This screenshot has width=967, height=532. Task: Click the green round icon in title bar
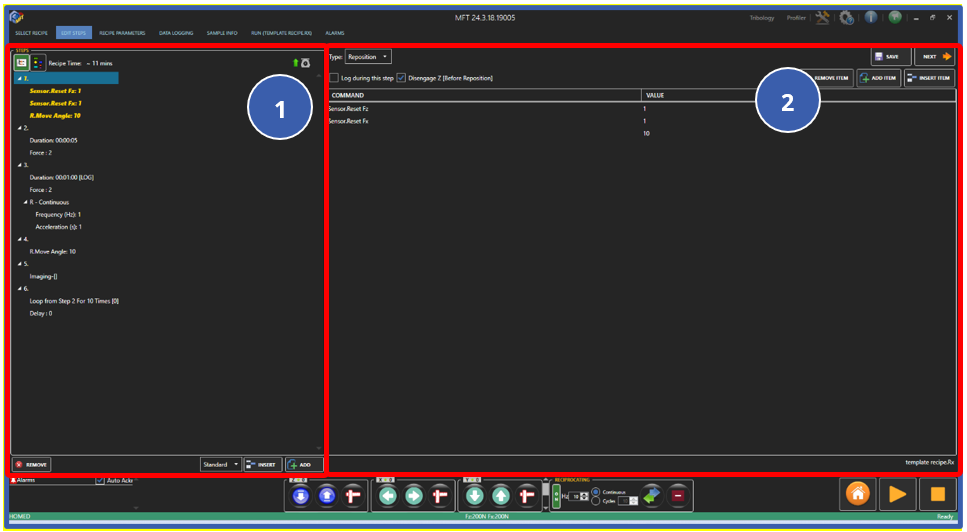click(x=895, y=17)
